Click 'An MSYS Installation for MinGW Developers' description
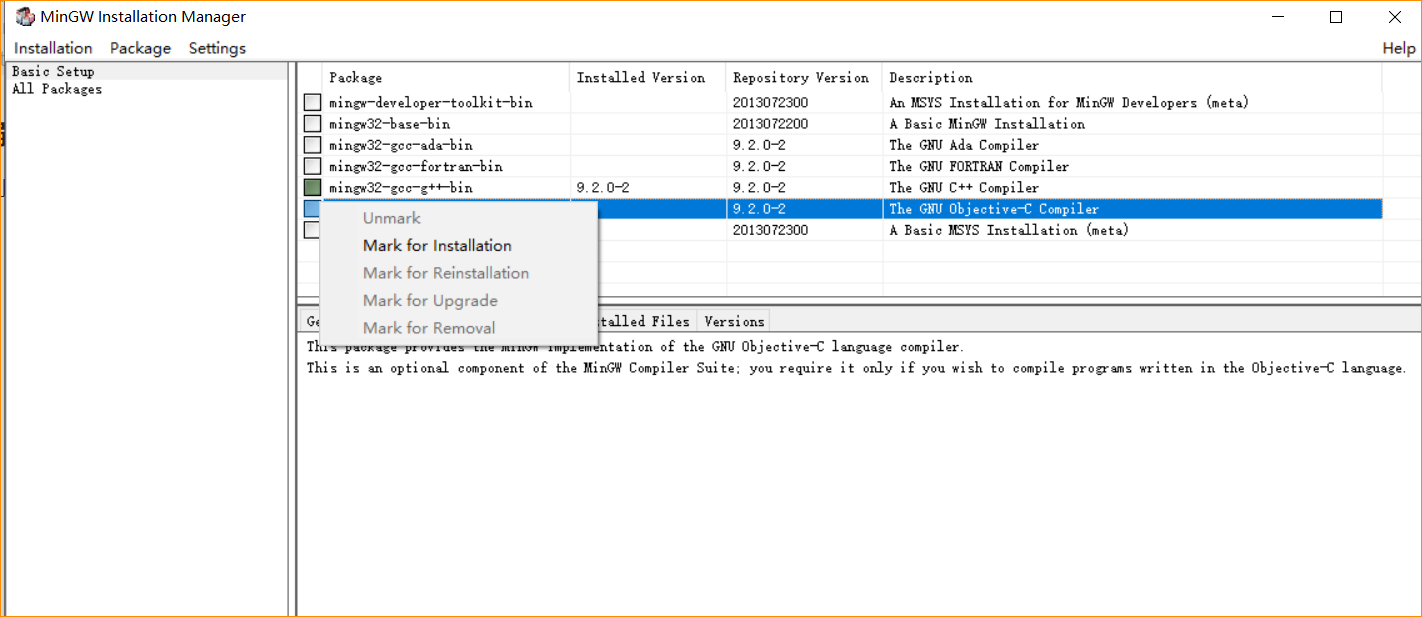1422x617 pixels. point(1069,103)
